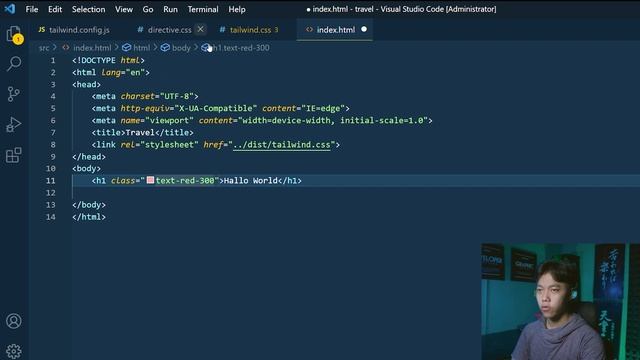This screenshot has width=640, height=360.
Task: Switch to the tailwind.css tab
Action: click(x=249, y=30)
